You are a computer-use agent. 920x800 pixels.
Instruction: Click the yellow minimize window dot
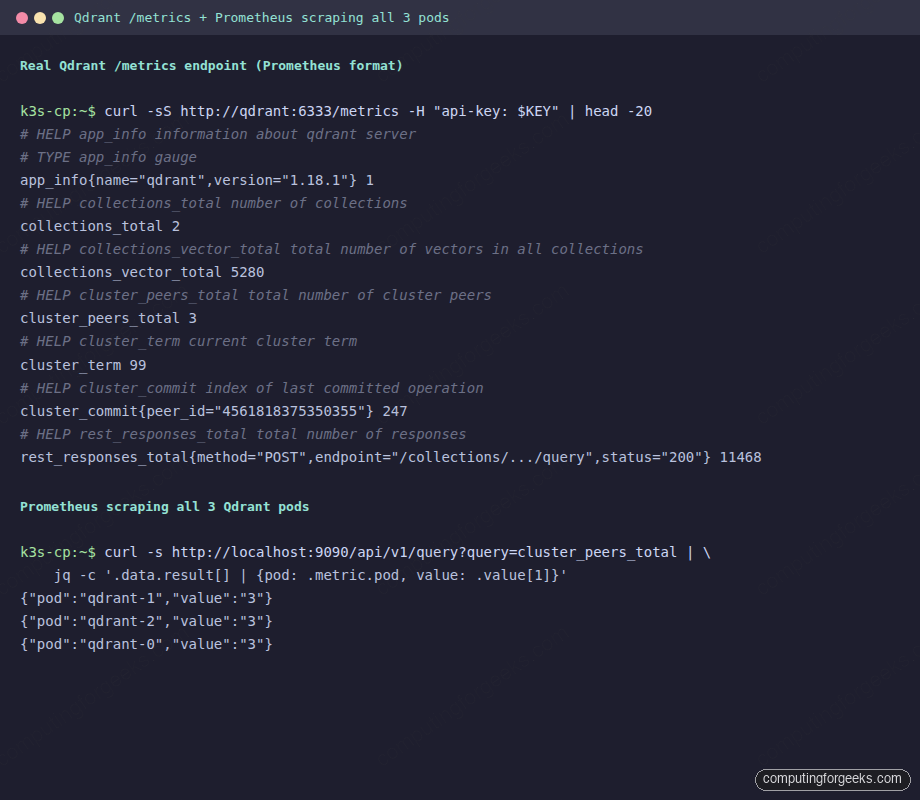pos(40,18)
